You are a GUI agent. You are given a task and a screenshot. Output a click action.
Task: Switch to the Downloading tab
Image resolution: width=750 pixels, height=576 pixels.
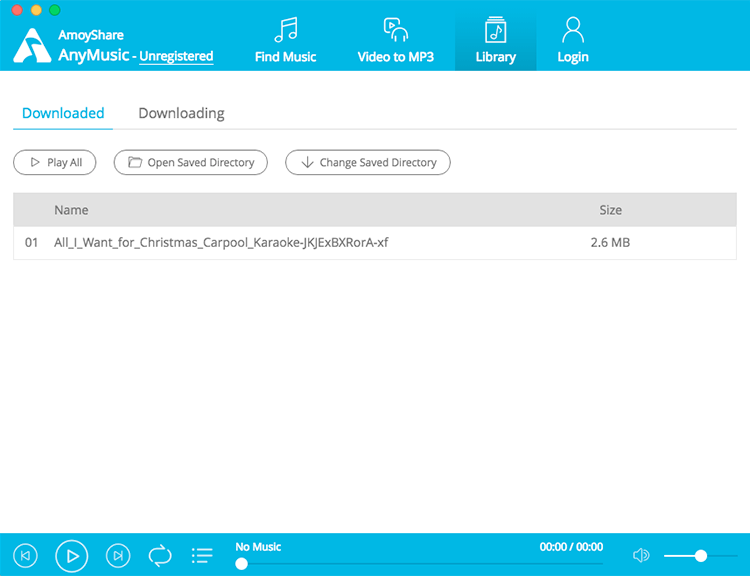(181, 113)
